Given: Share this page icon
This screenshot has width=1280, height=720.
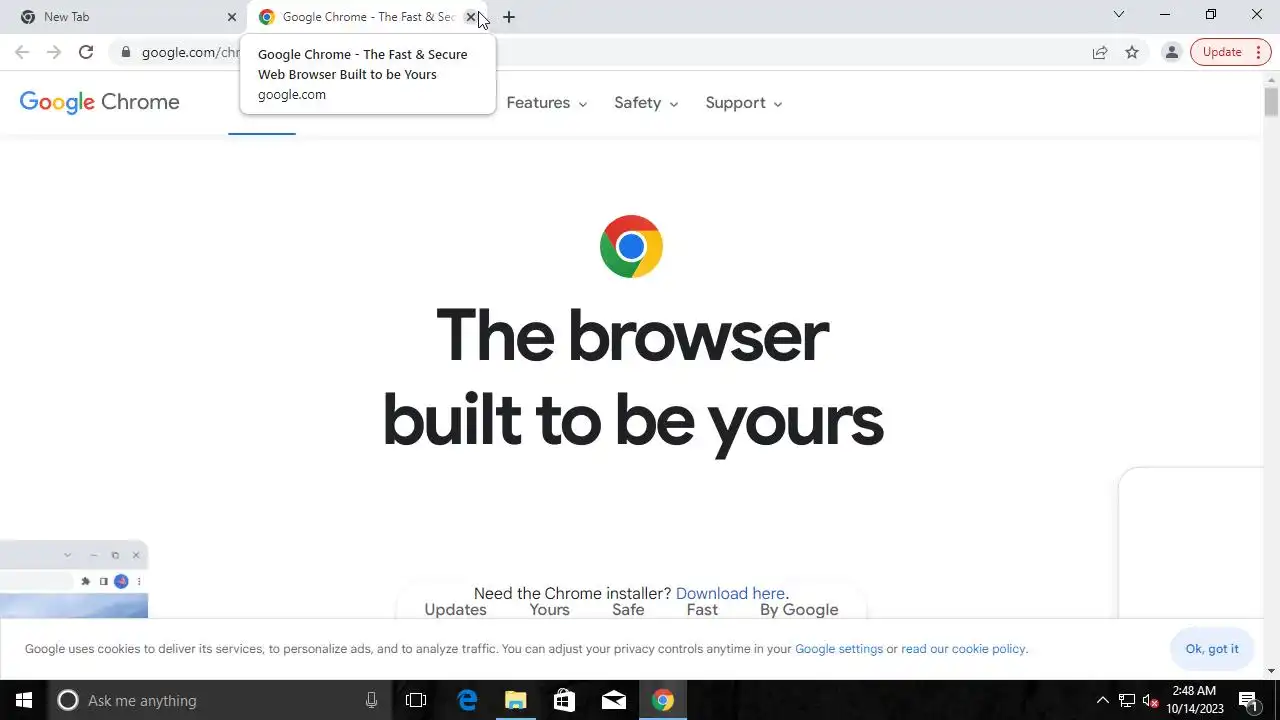Looking at the screenshot, I should (x=1100, y=52).
